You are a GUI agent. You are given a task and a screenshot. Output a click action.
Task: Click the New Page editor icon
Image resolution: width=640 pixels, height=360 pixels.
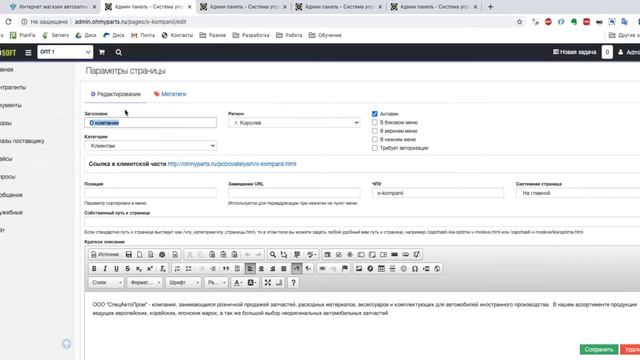[x=140, y=255]
